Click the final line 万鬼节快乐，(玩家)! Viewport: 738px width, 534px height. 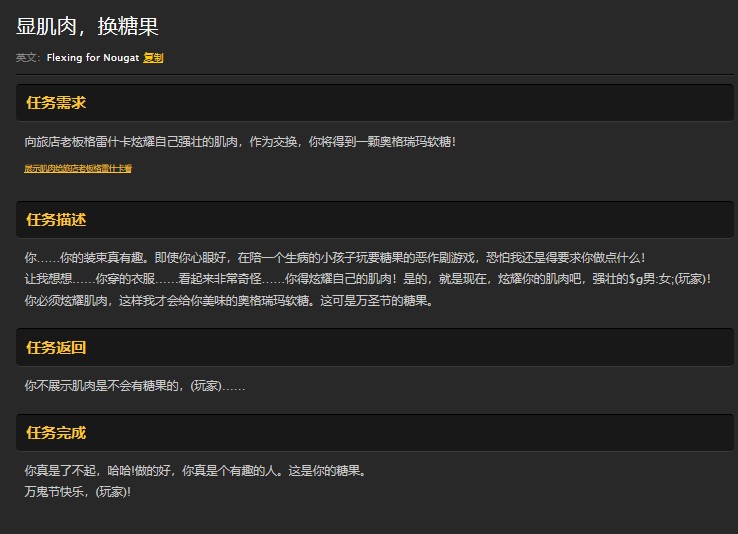pyautogui.click(x=78, y=491)
